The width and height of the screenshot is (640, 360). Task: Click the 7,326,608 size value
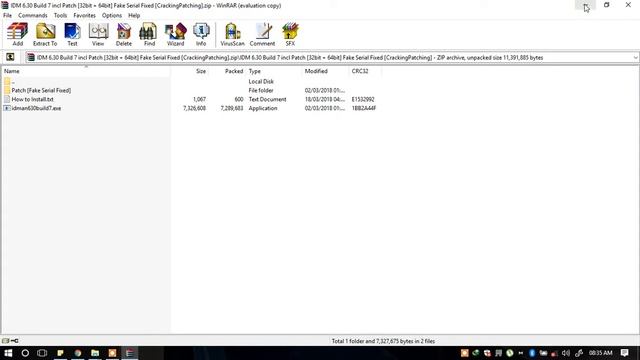tap(194, 108)
